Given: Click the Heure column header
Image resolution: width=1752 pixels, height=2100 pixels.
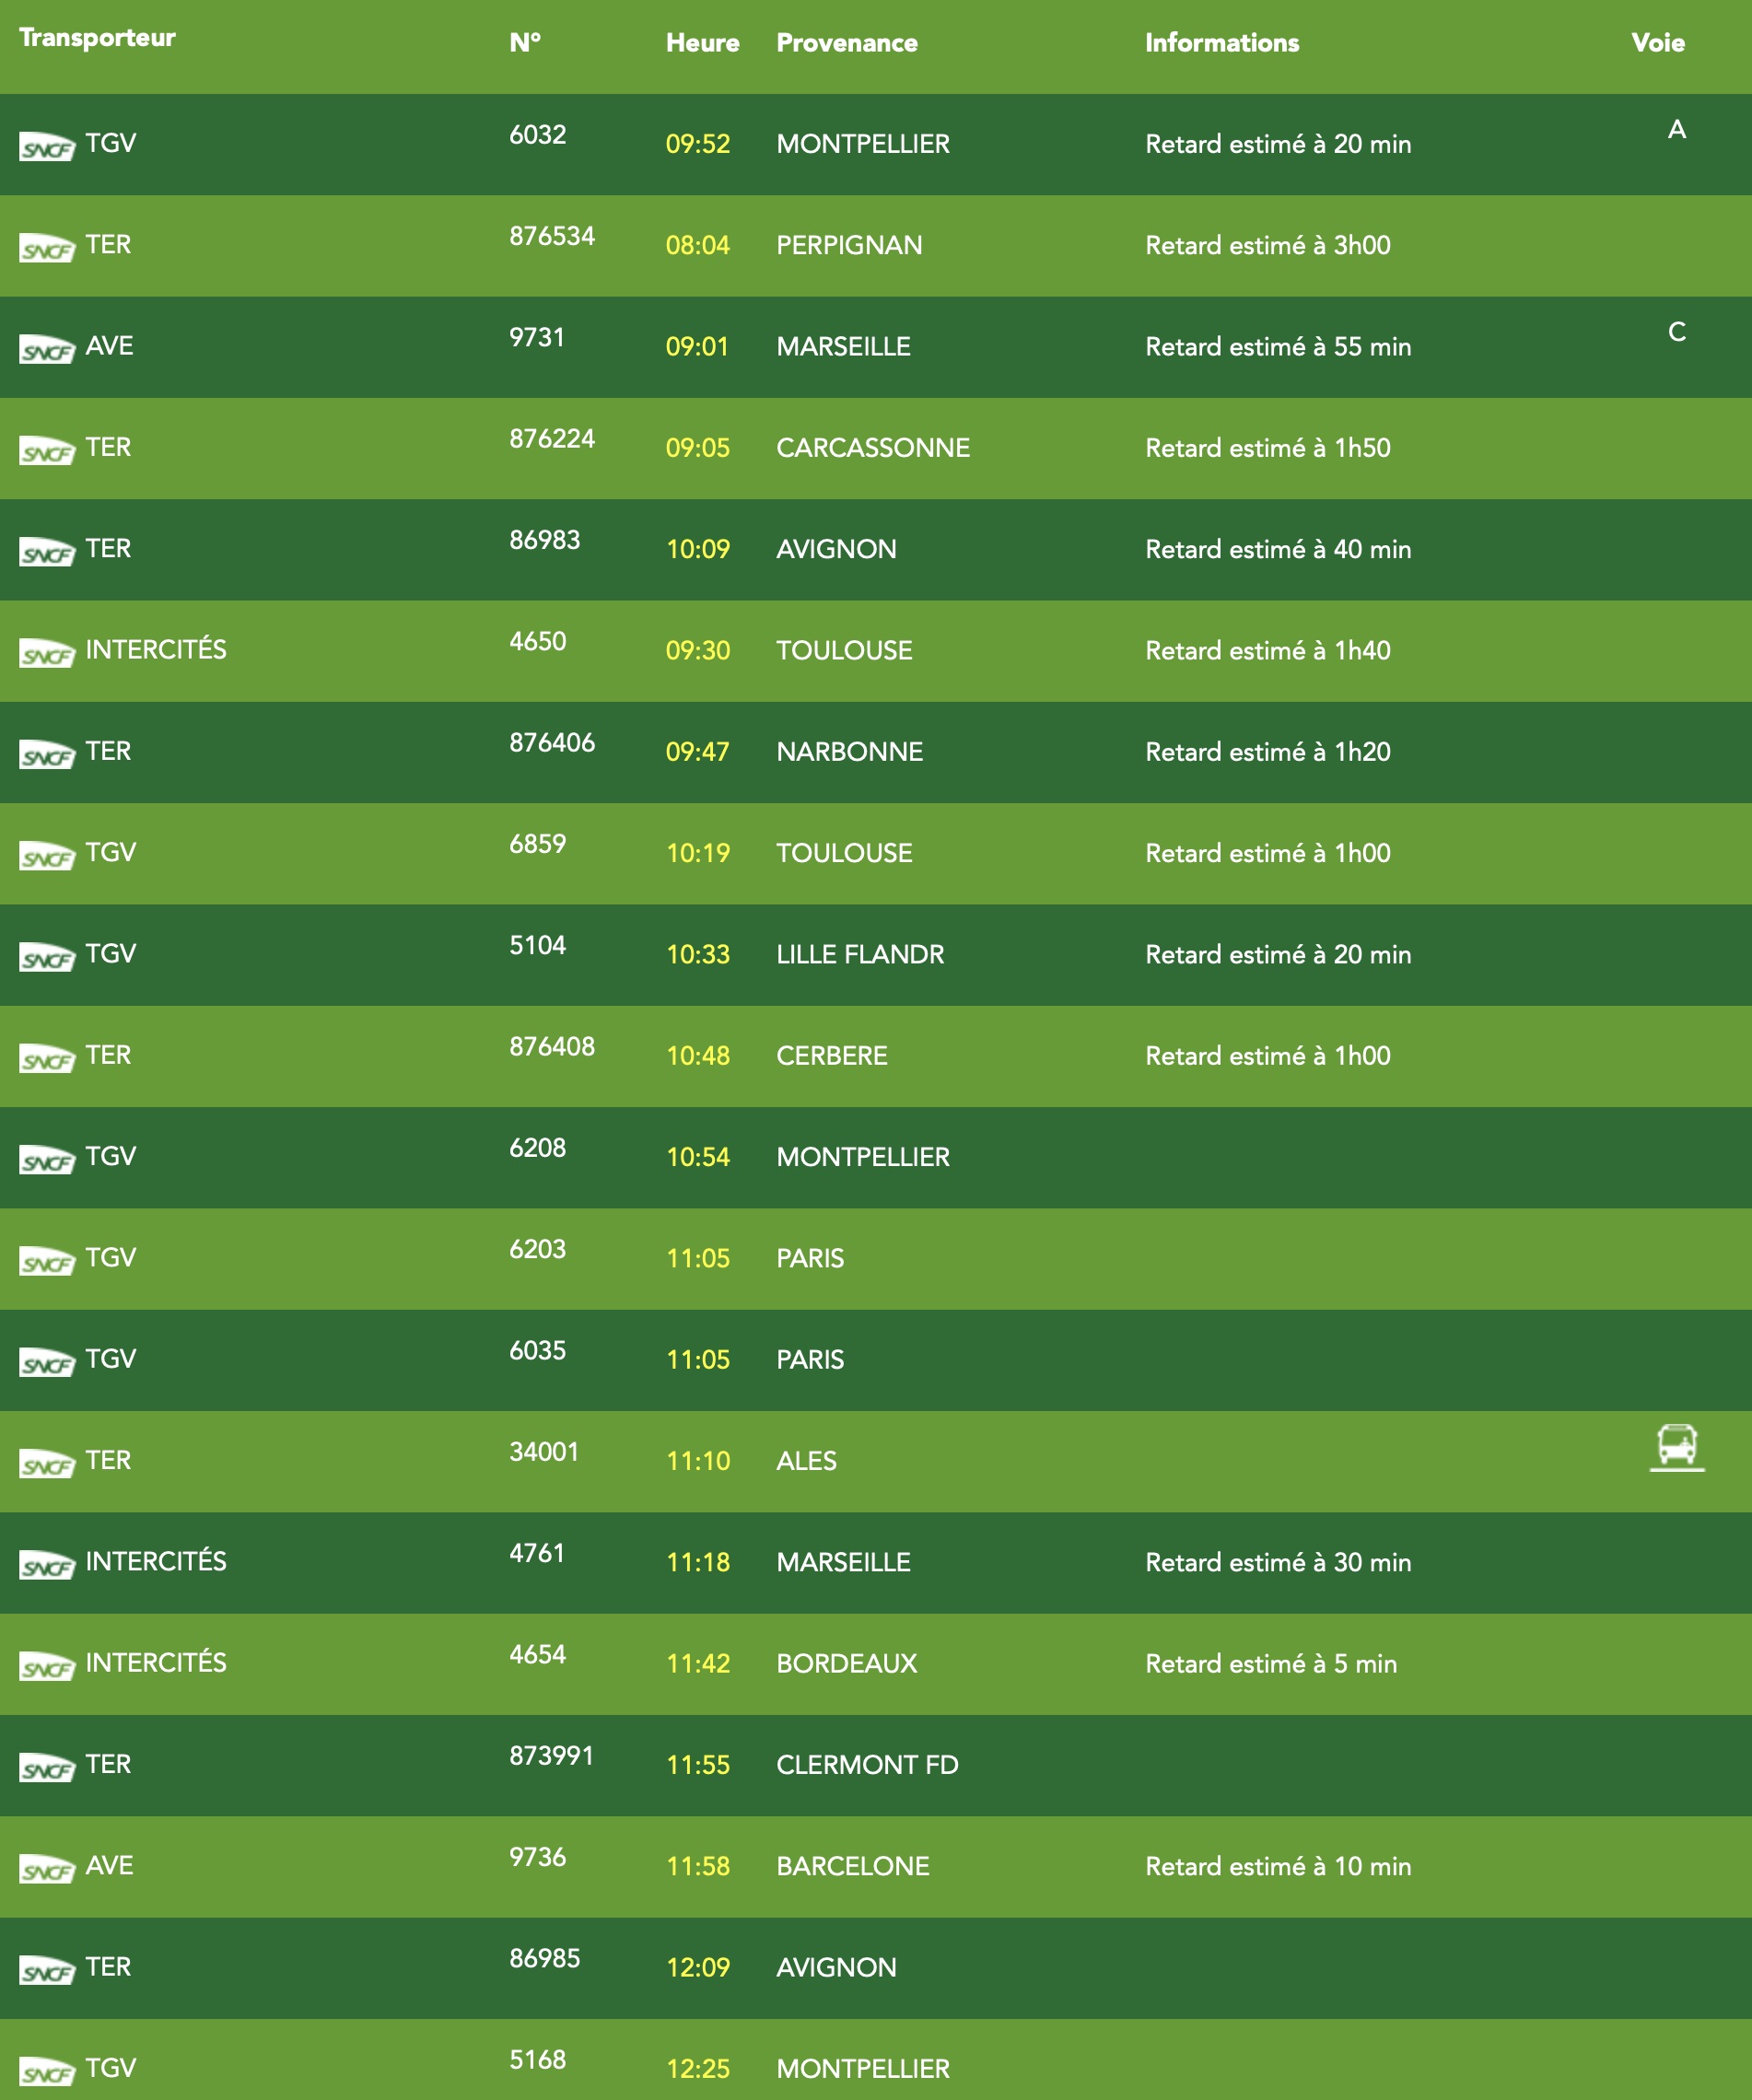Looking at the screenshot, I should tap(703, 43).
